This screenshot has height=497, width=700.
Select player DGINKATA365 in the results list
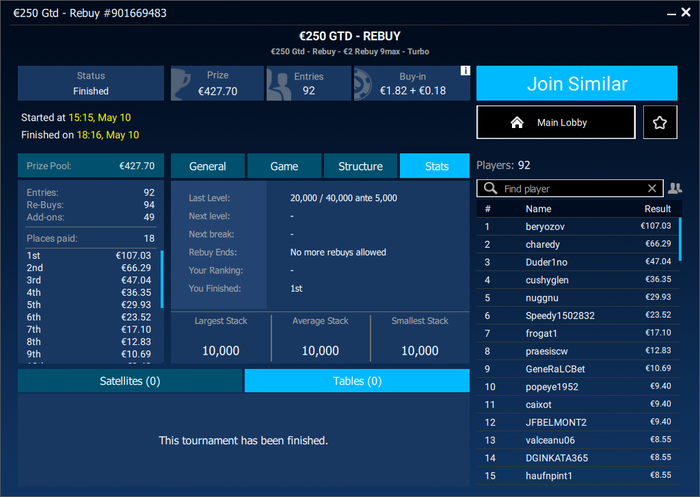click(578, 458)
